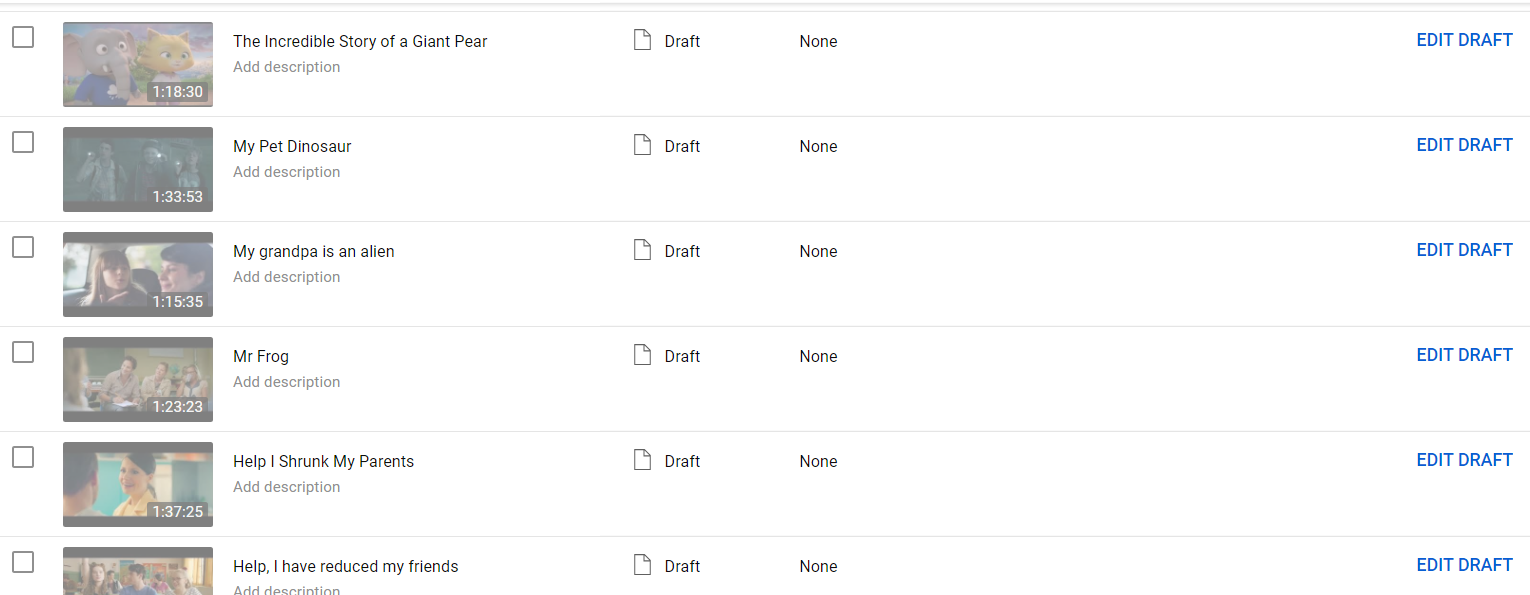
Task: Select the Help I Shrunk My Parents checkbox
Action: pos(23,457)
